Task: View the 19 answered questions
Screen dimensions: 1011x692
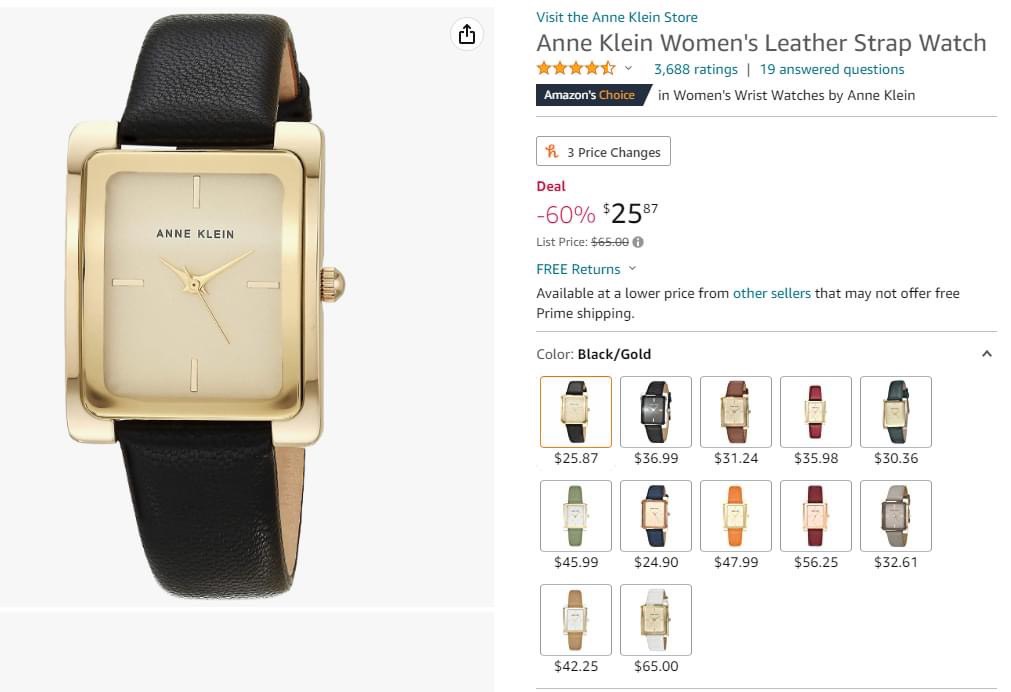Action: click(831, 69)
